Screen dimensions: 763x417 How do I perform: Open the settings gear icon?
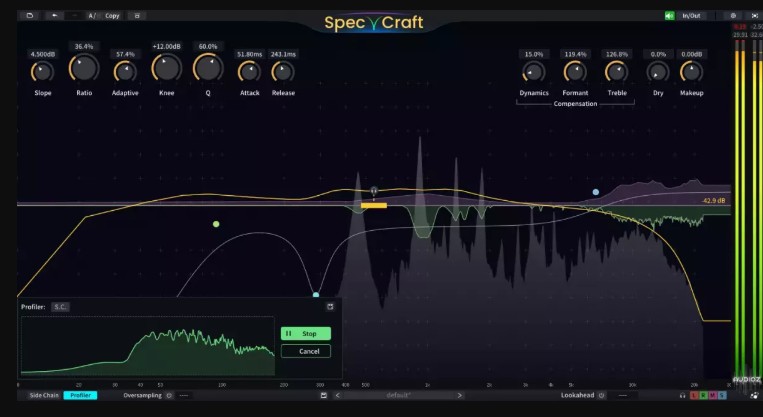[733, 16]
